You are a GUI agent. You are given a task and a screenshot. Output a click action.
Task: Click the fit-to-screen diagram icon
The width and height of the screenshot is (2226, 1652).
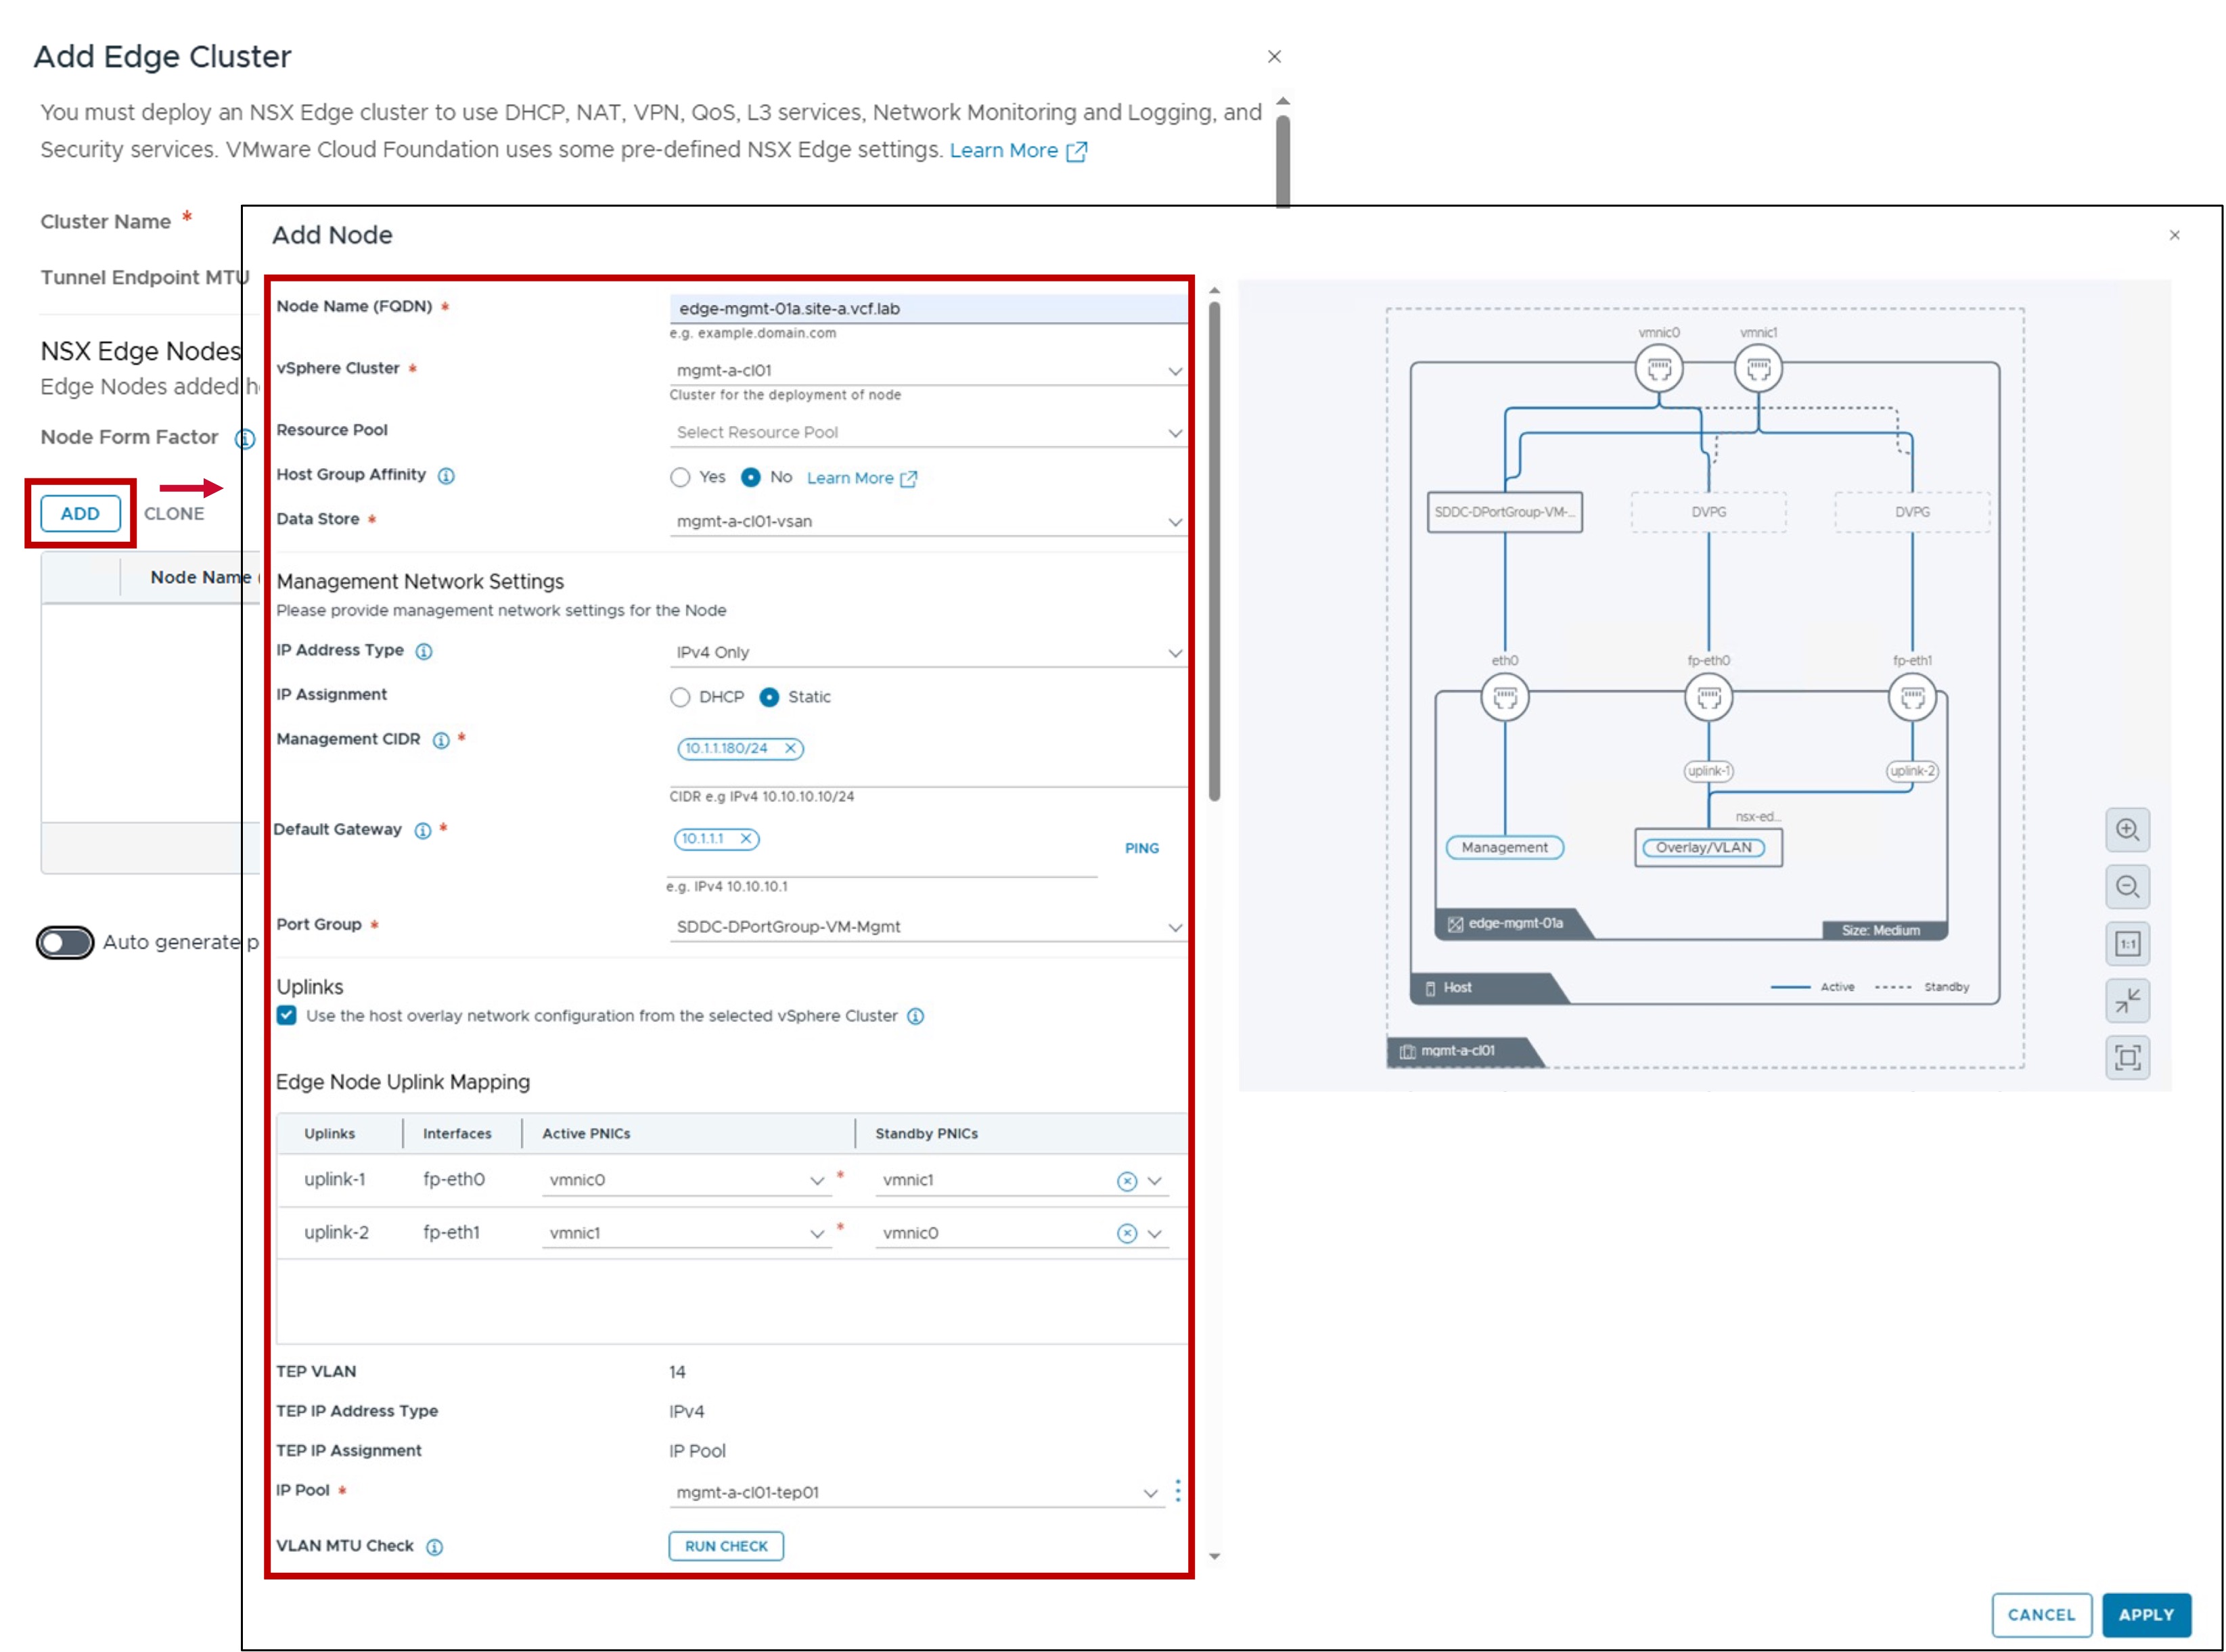tap(2127, 1057)
